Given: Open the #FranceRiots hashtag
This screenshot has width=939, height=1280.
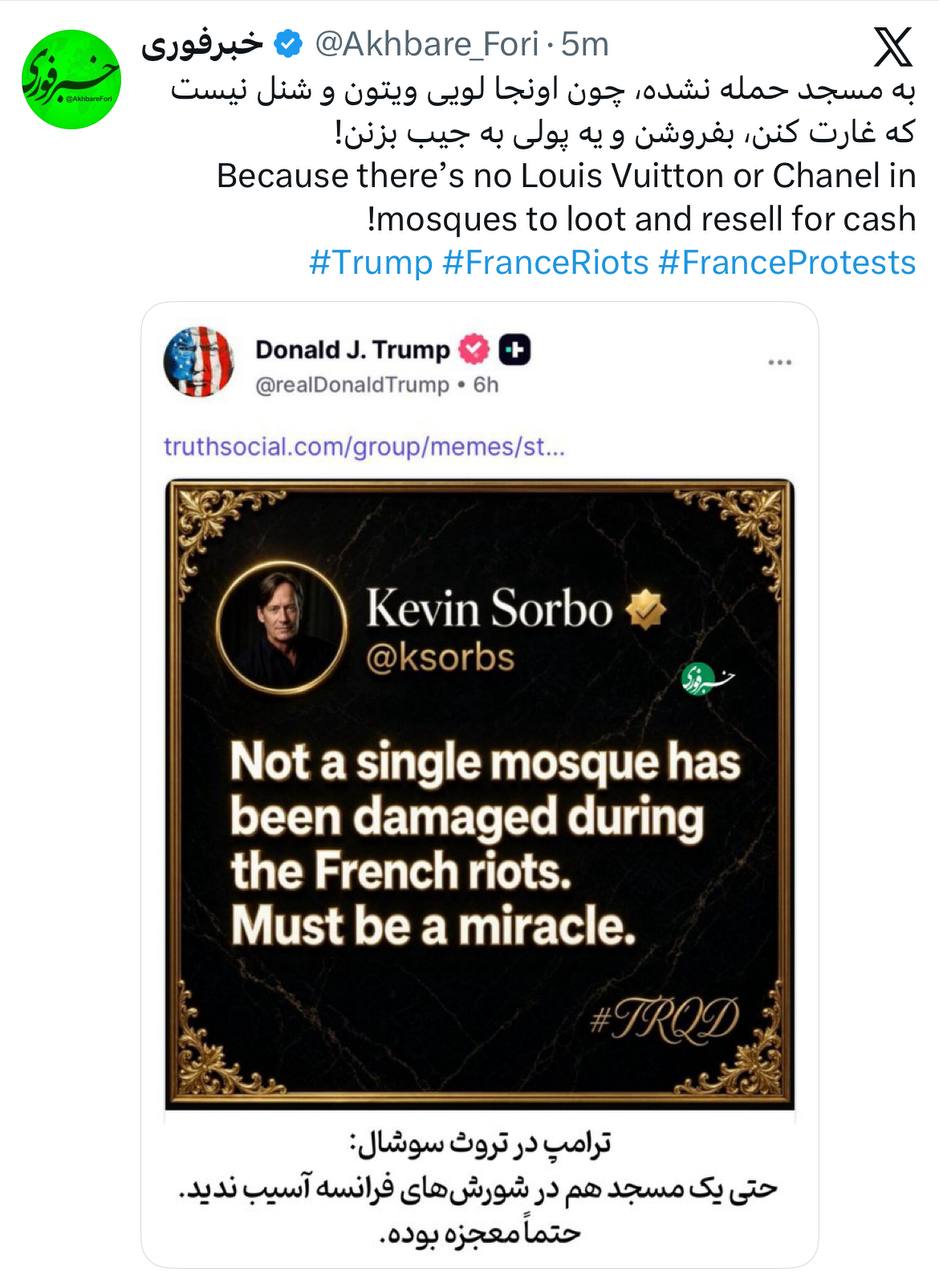Looking at the screenshot, I should (x=545, y=262).
